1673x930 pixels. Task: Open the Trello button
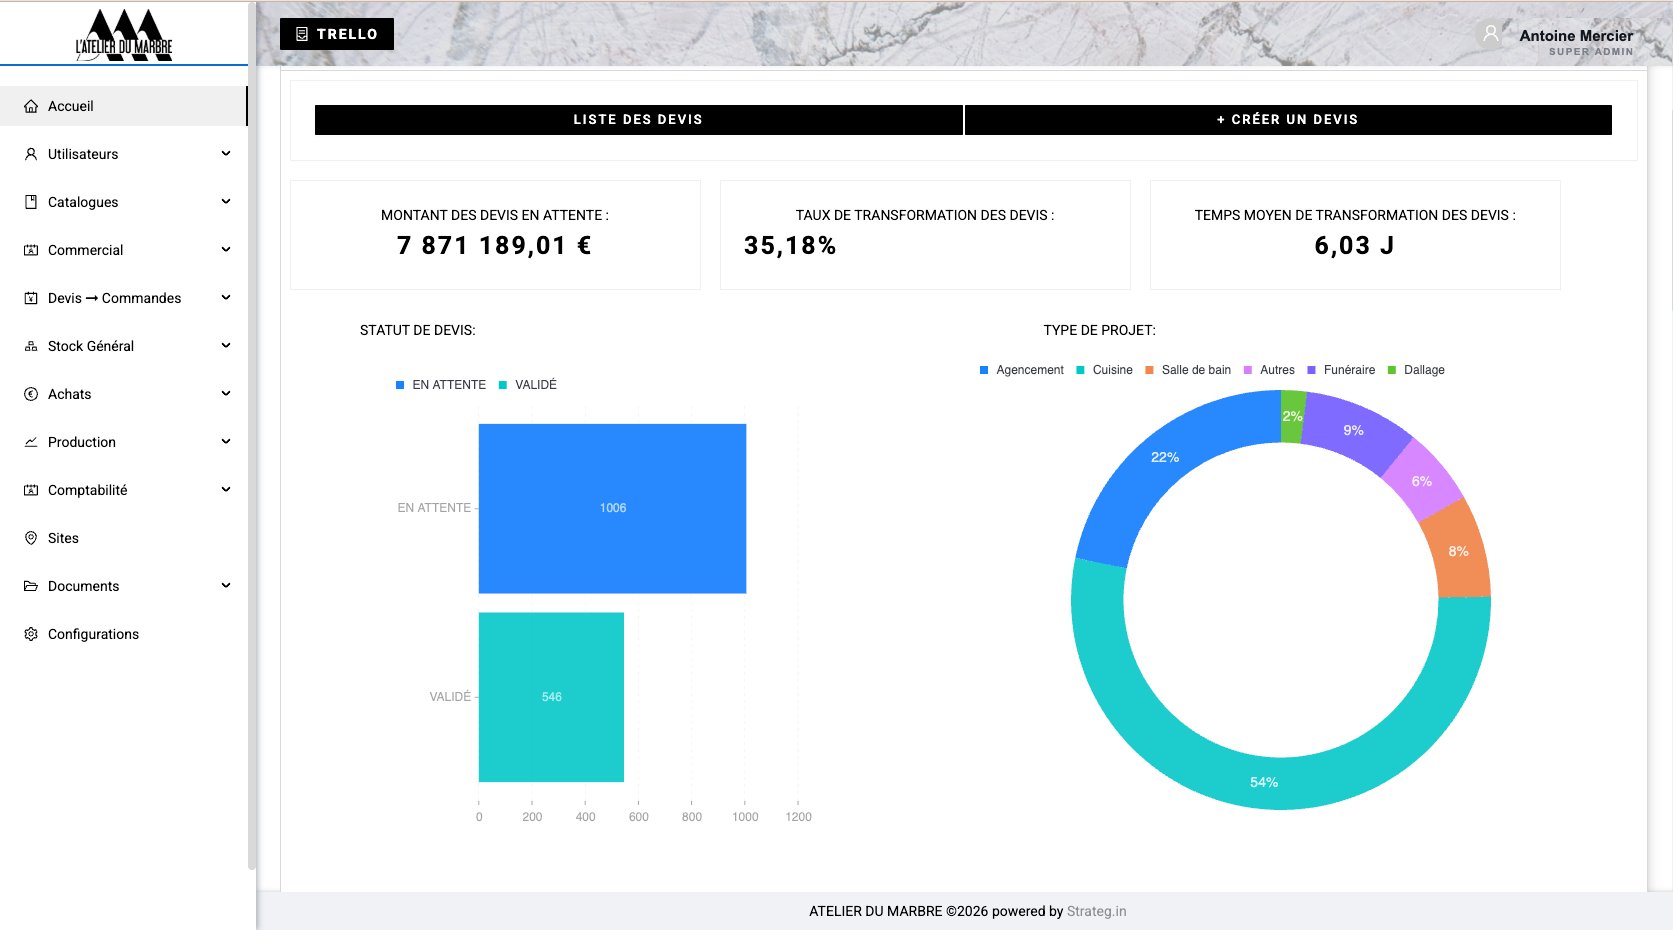point(337,34)
